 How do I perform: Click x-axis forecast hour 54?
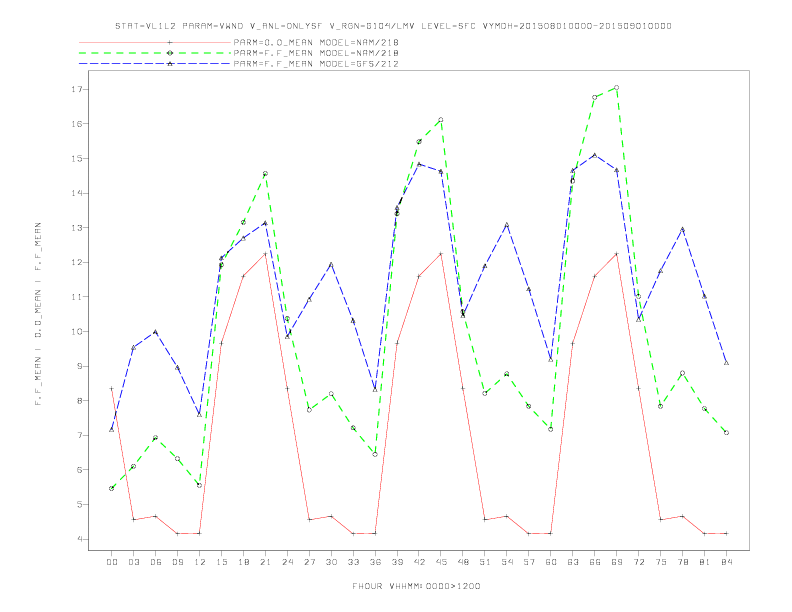pos(507,562)
